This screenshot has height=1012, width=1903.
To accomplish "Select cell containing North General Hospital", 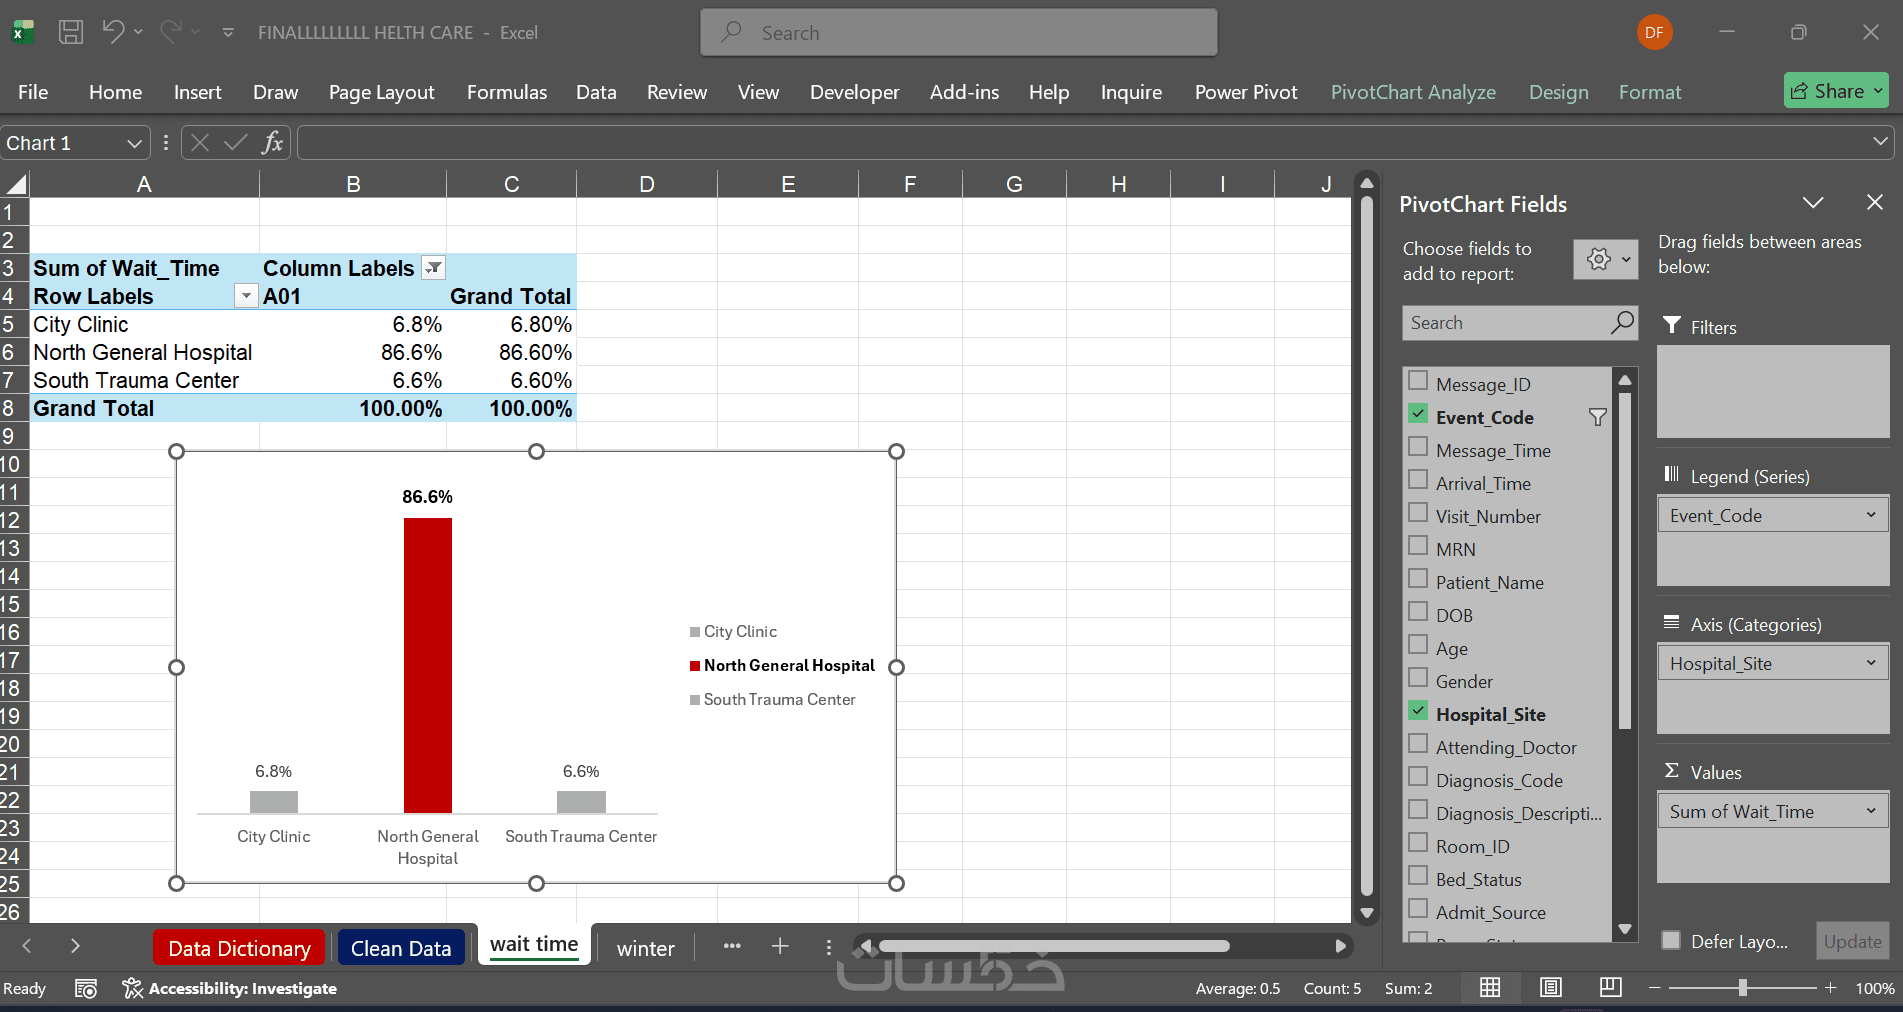I will point(144,352).
